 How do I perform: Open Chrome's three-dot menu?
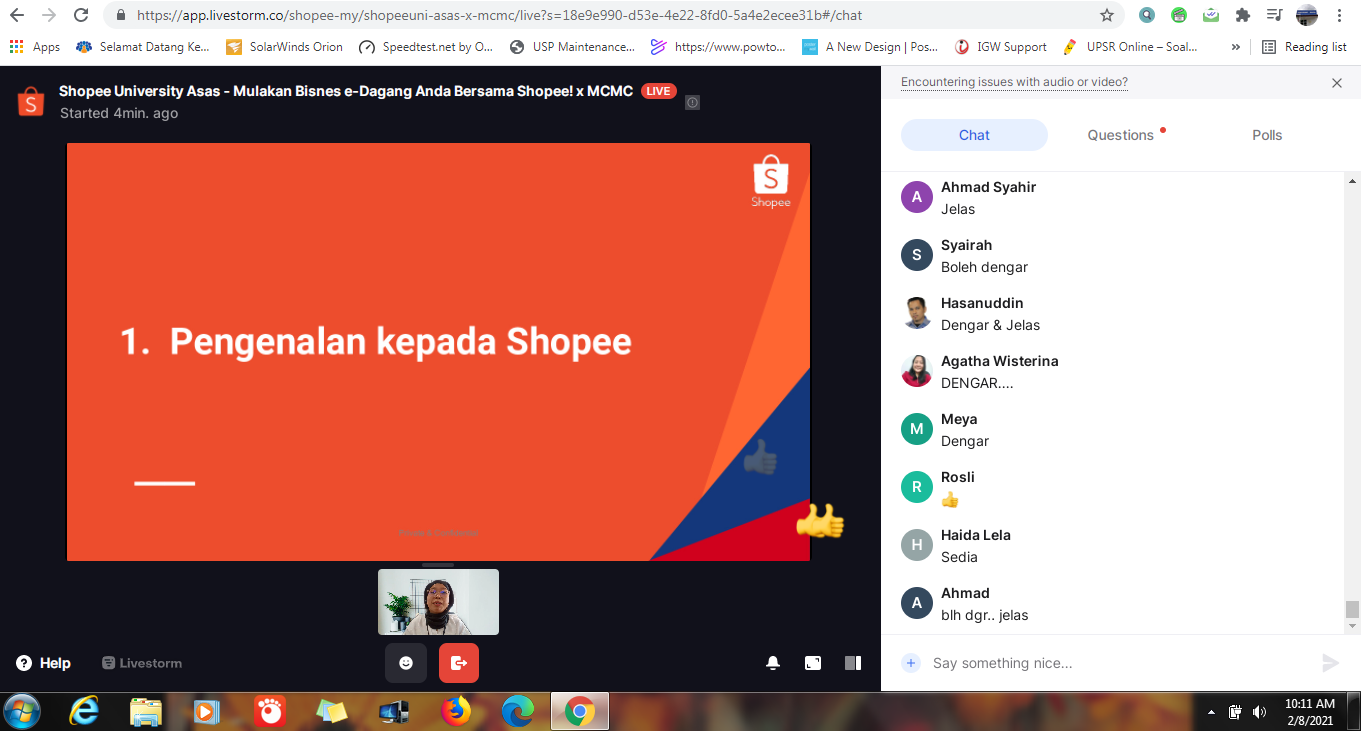tap(1340, 15)
